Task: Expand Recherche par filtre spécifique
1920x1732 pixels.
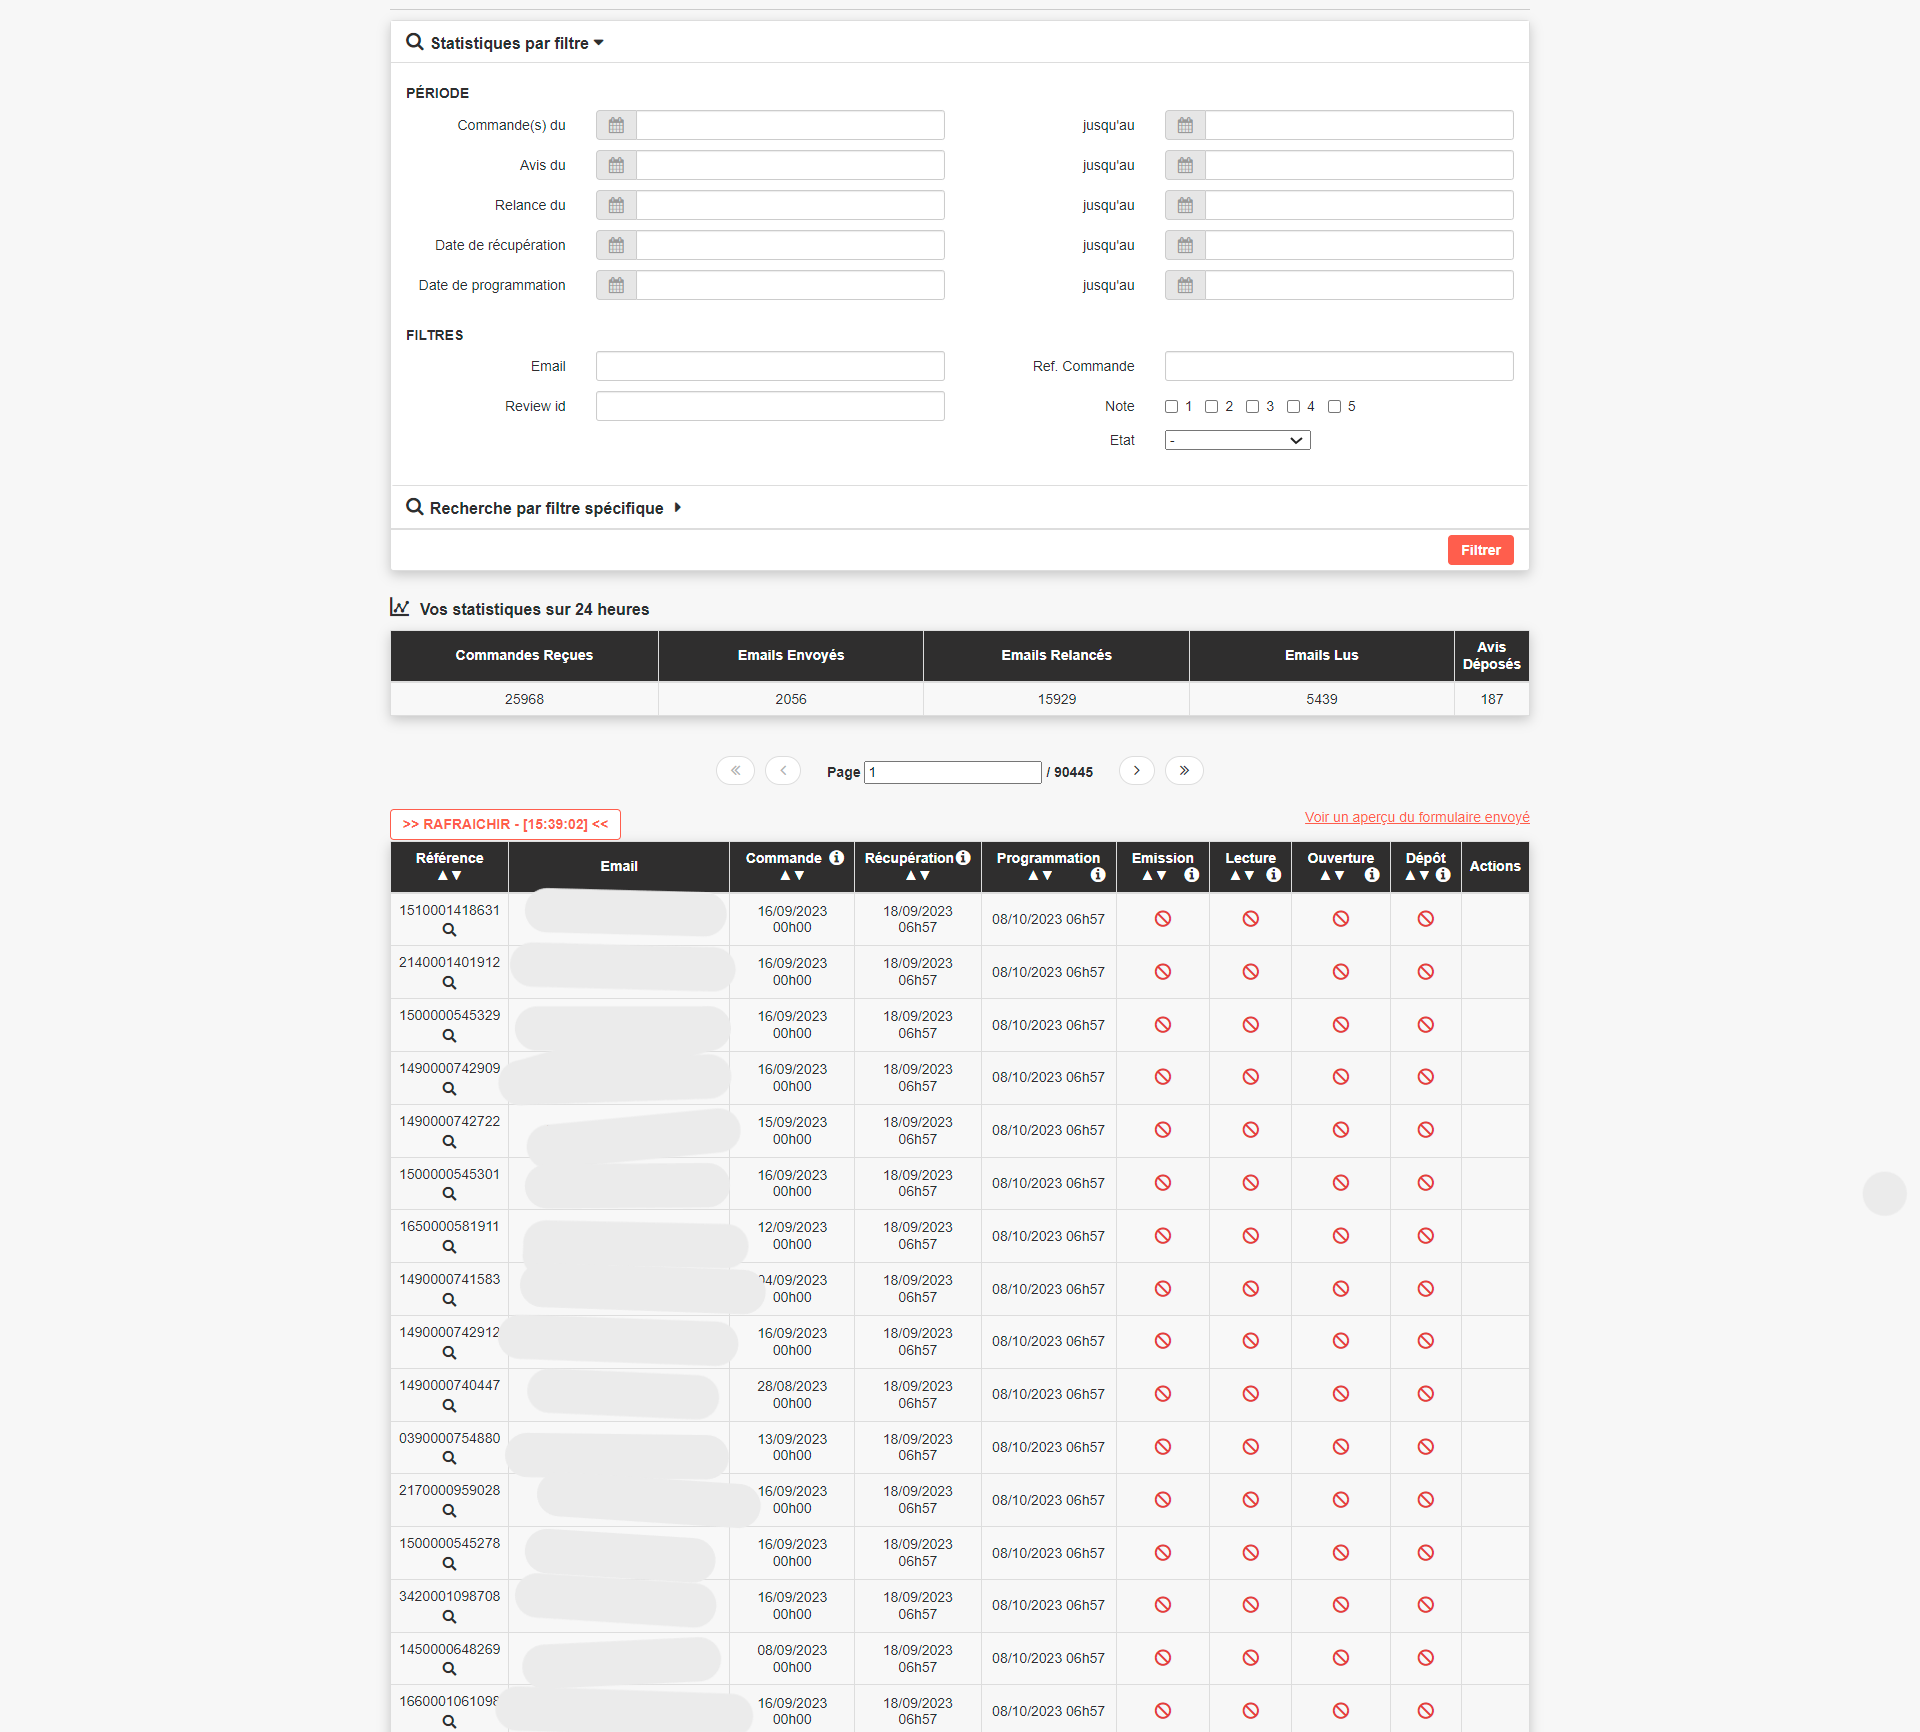Action: tap(545, 508)
